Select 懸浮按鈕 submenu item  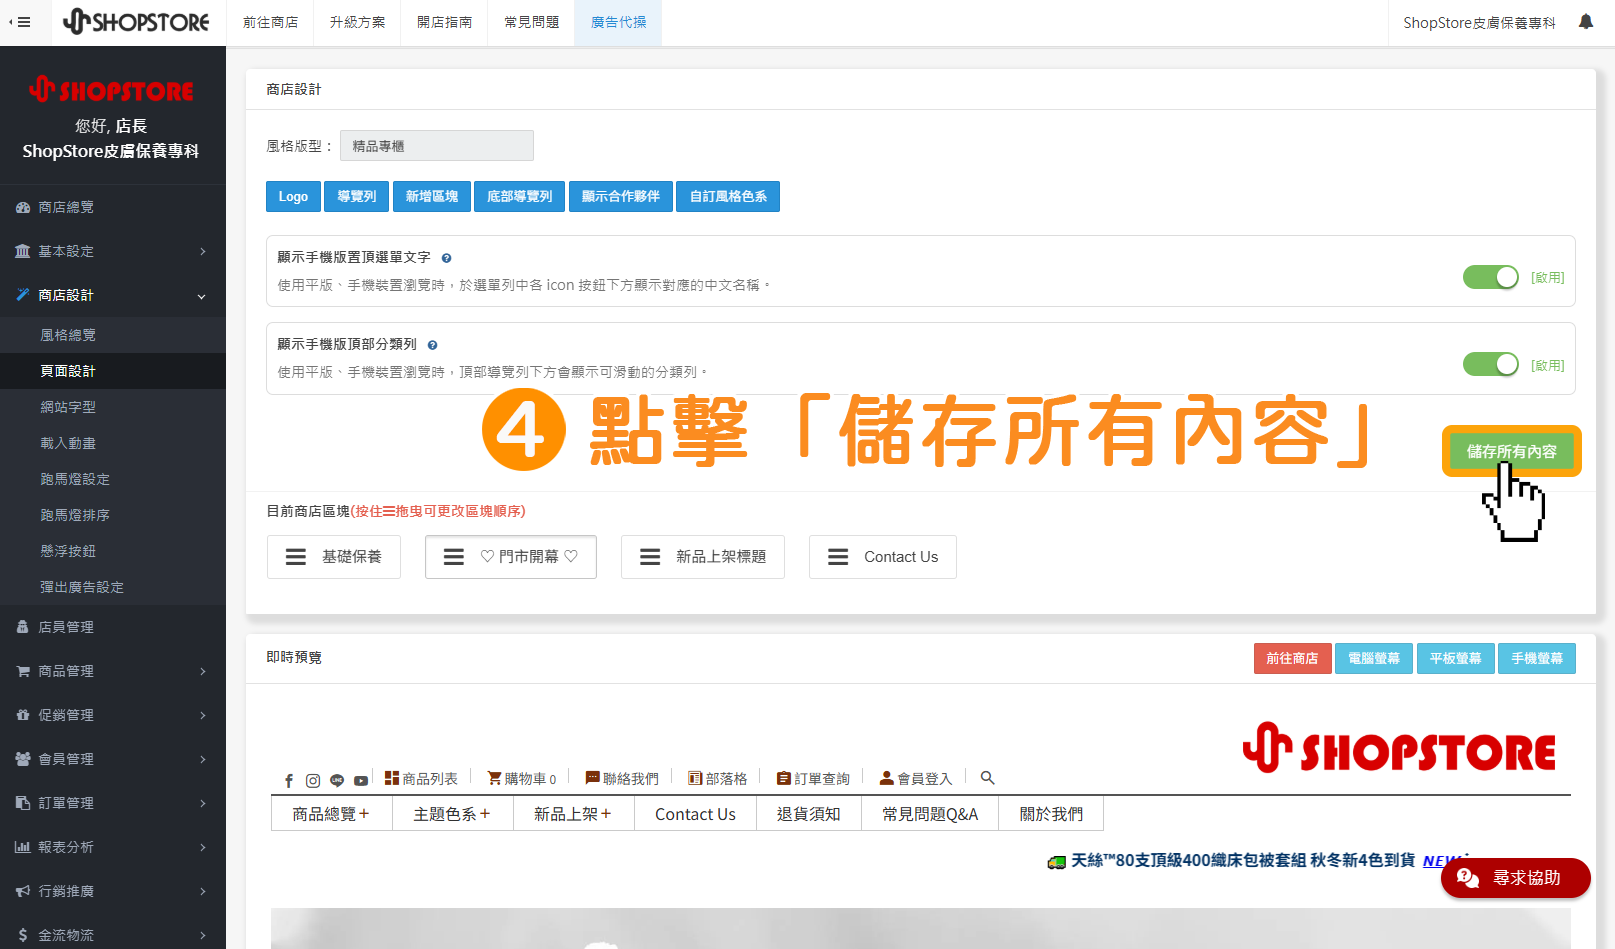(113, 551)
